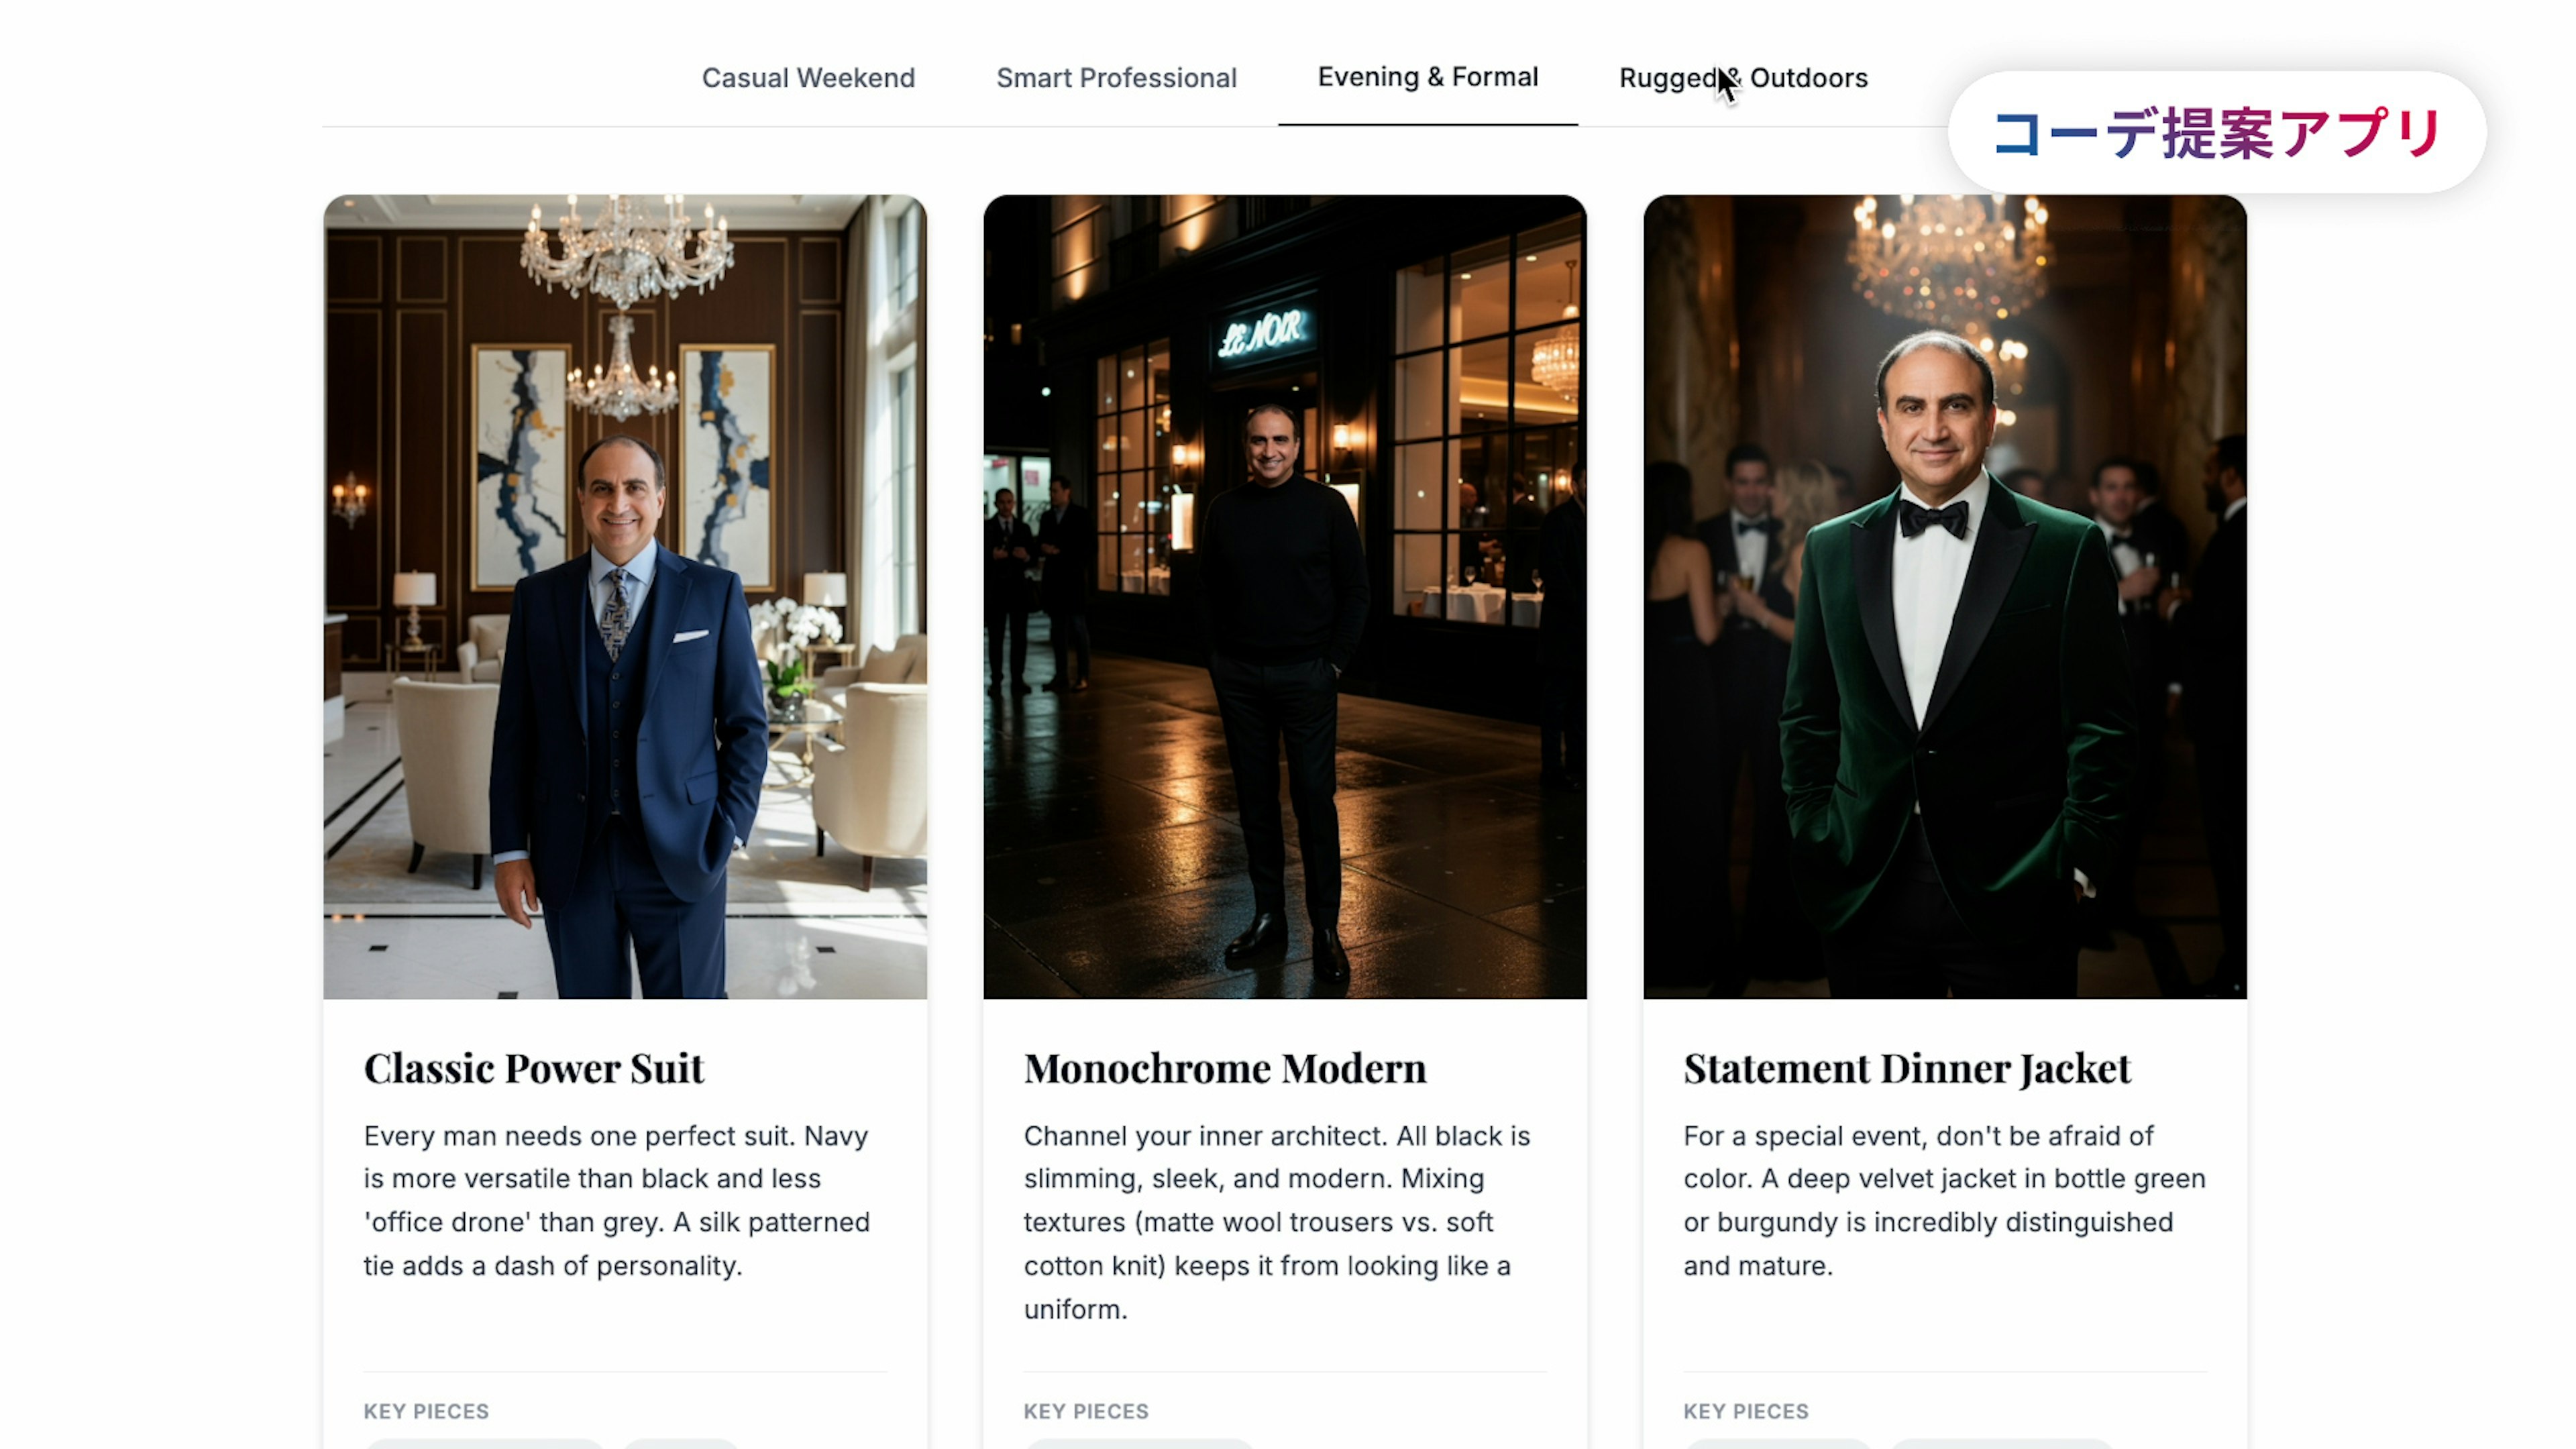Go to the Rugged & Outdoors tab
The width and height of the screenshot is (2576, 1449).
click(1743, 78)
